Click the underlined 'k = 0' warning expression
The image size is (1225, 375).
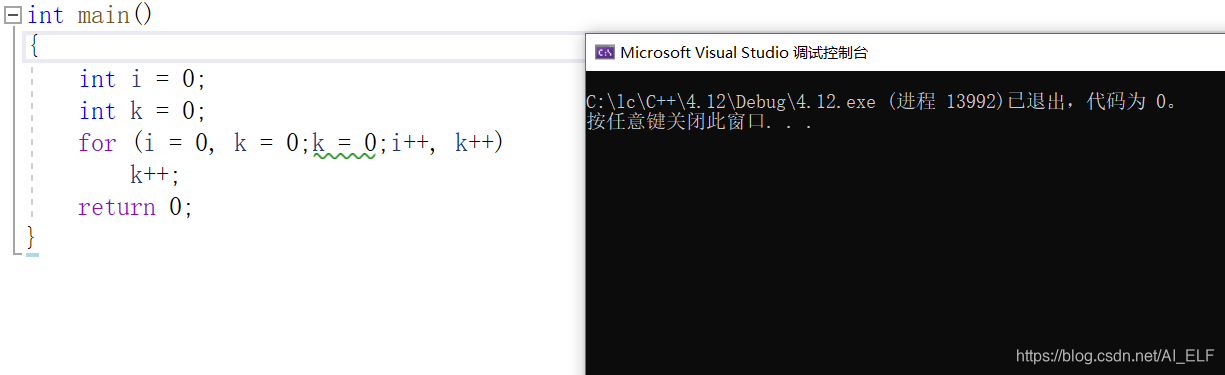(x=344, y=144)
